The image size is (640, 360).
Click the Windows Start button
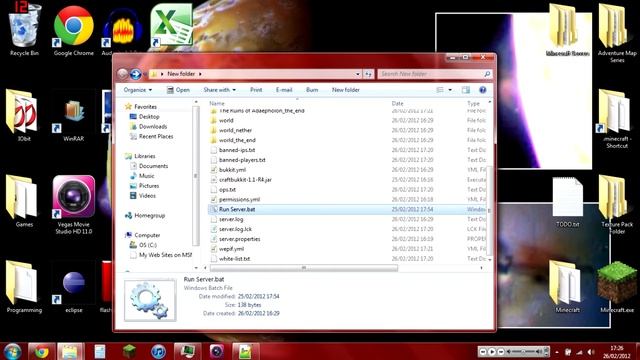[x=12, y=351]
